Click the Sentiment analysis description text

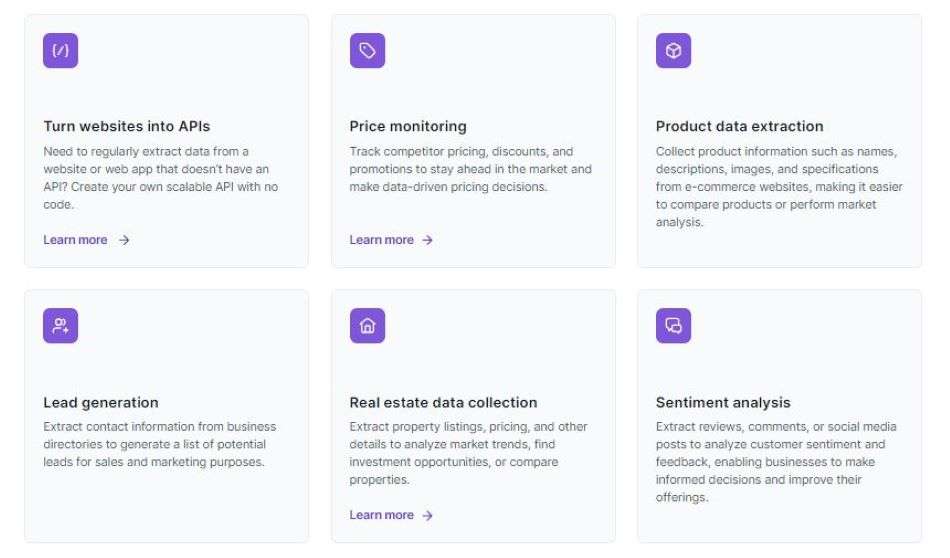point(776,462)
